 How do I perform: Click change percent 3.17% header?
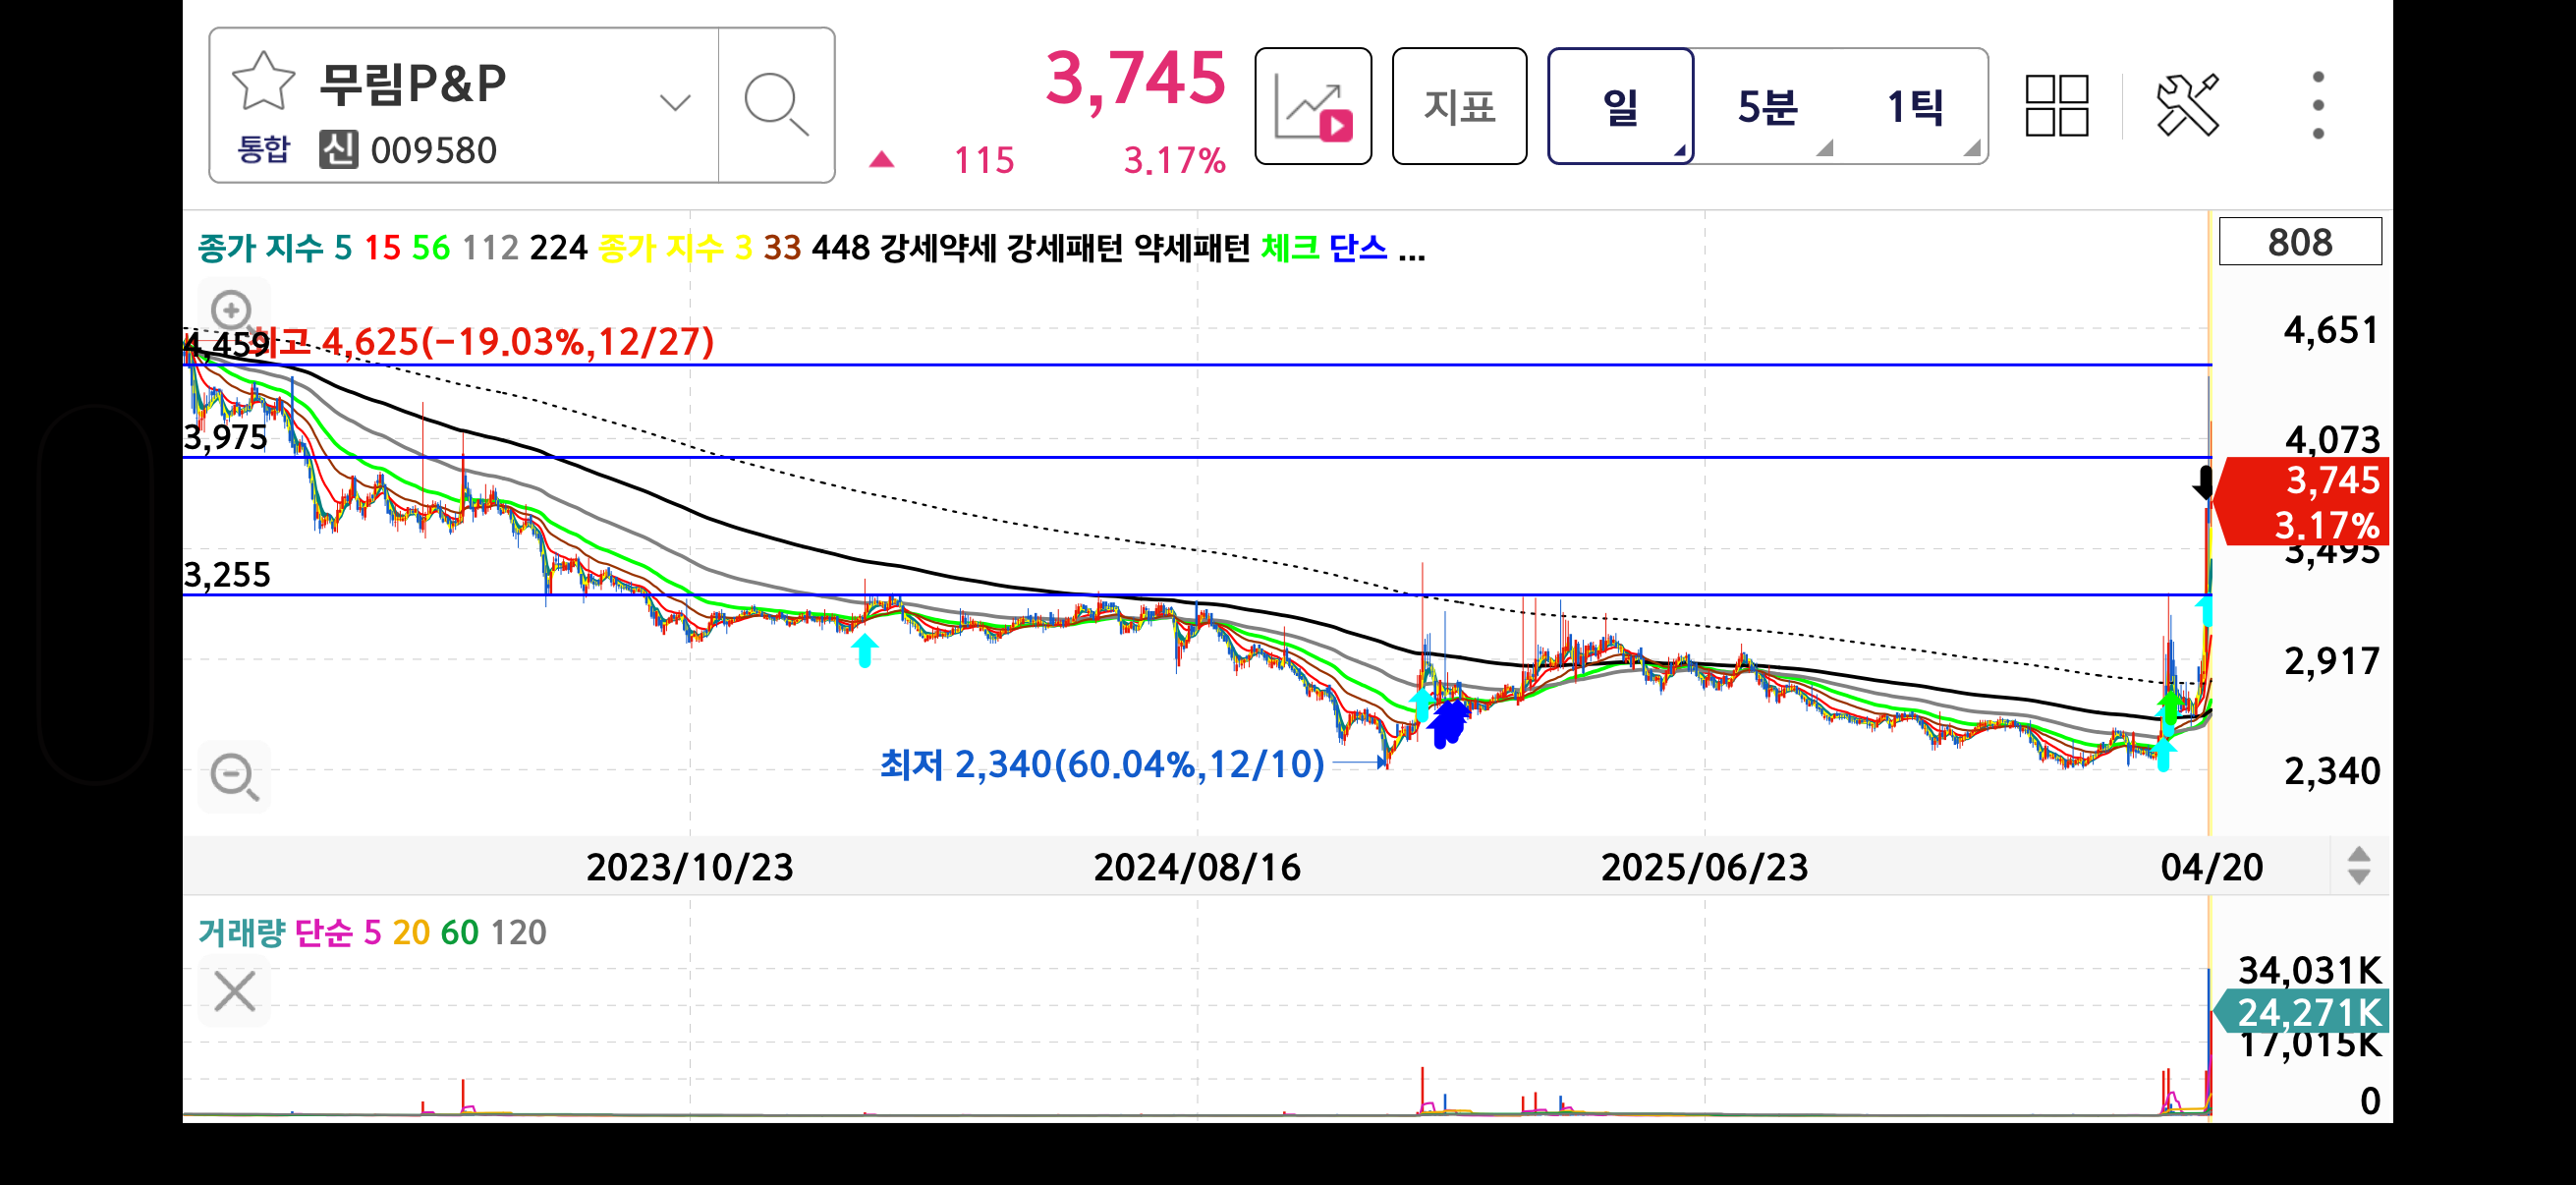[1174, 160]
